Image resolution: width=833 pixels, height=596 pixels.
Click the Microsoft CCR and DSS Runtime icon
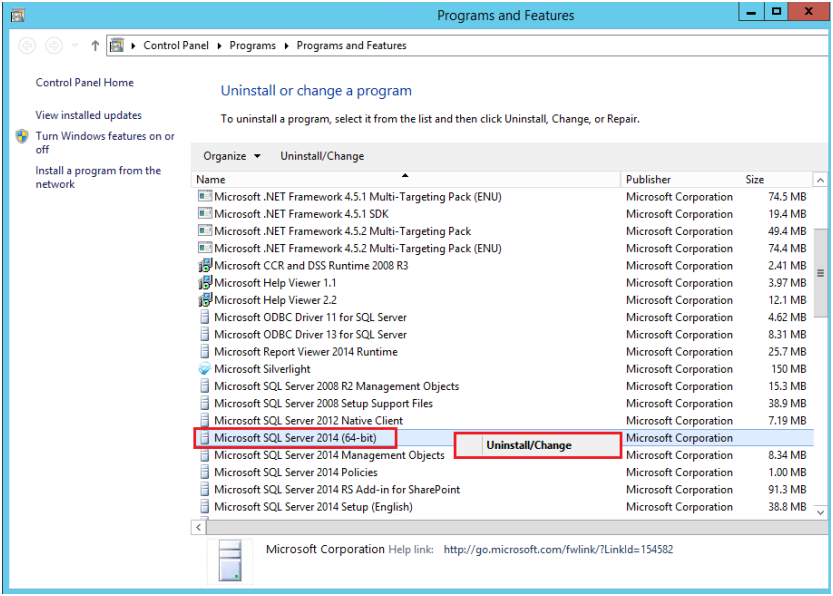pyautogui.click(x=205, y=265)
